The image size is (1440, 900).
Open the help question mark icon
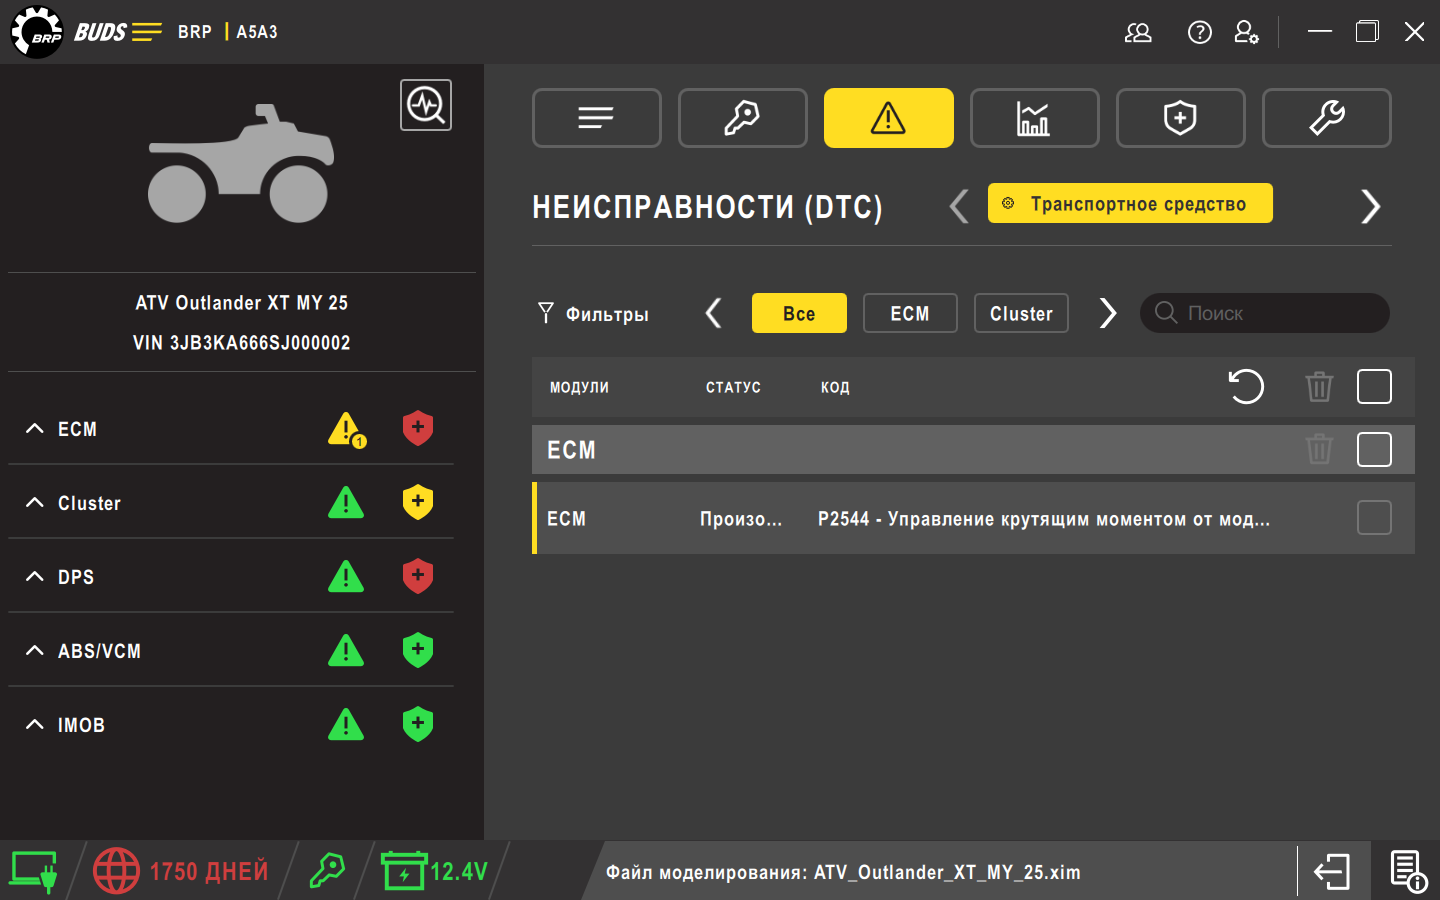tap(1199, 32)
